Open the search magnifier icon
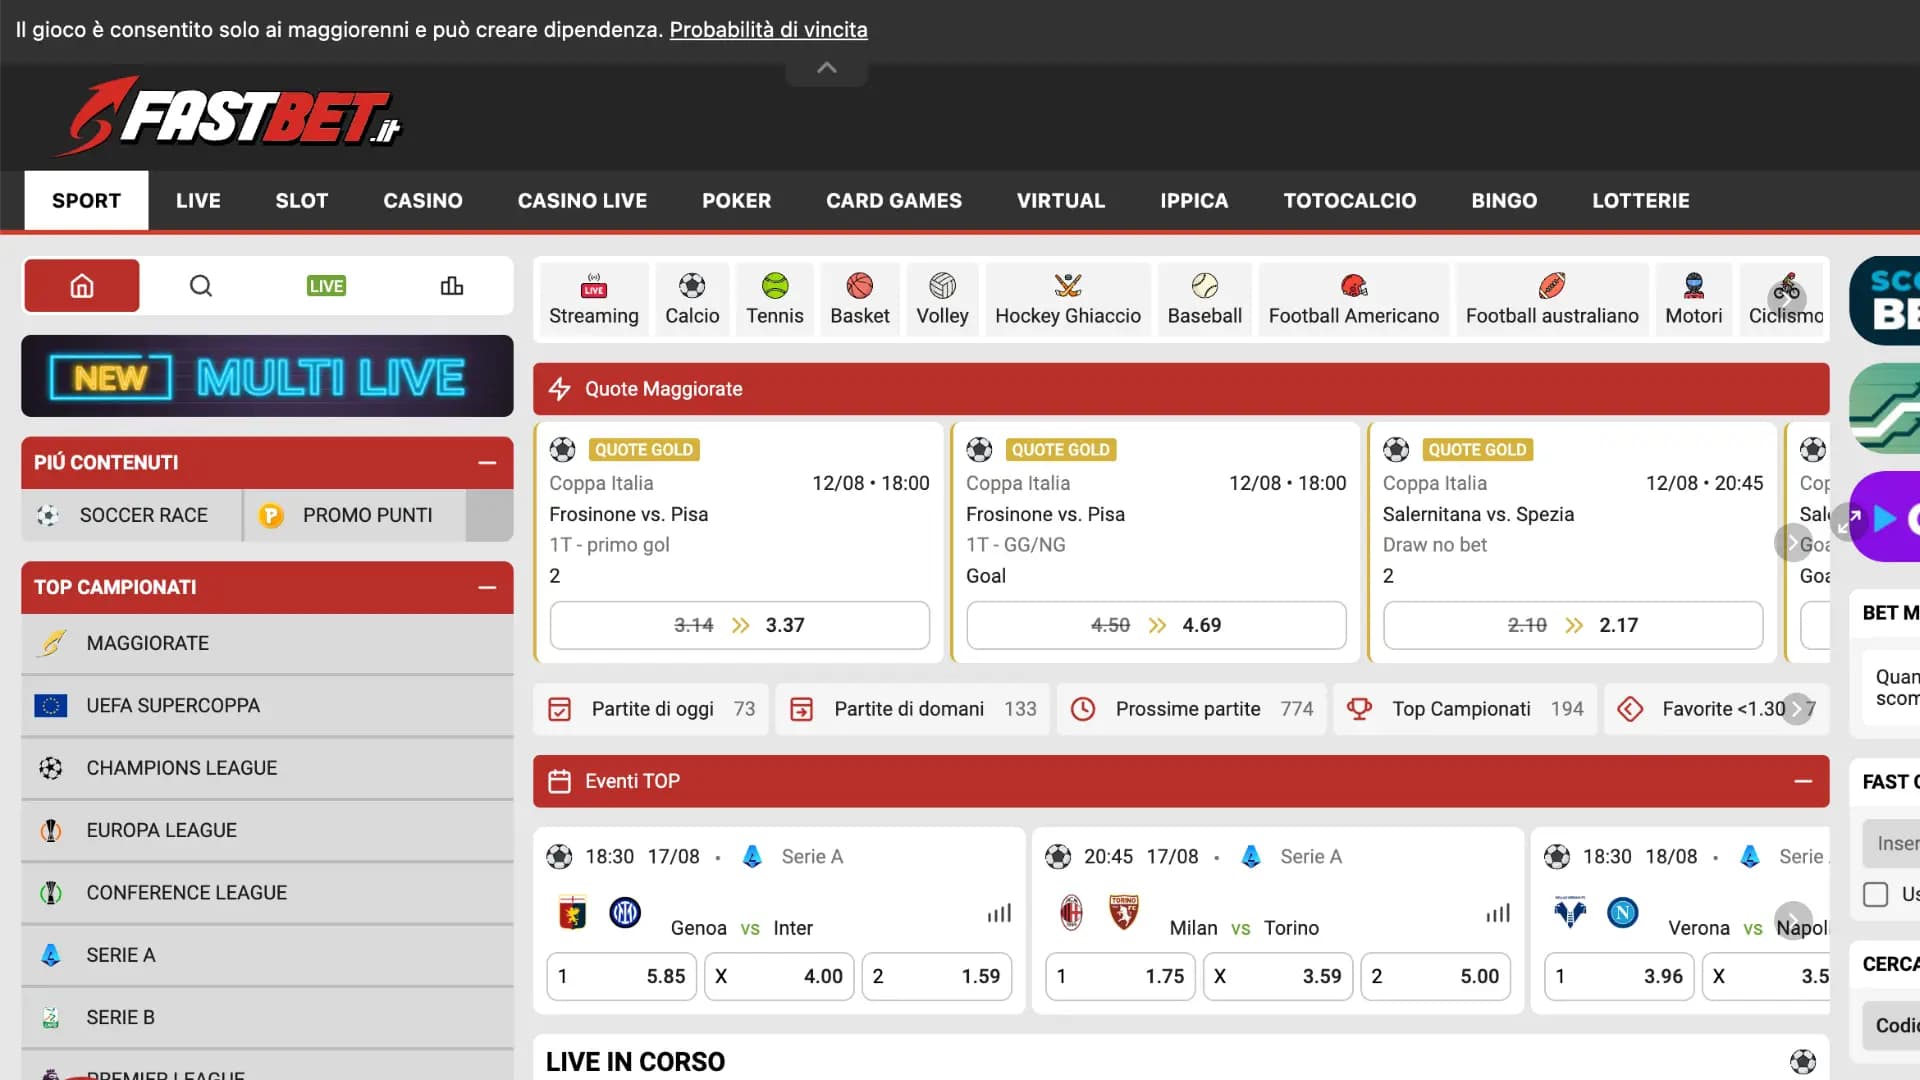1920x1080 pixels. tap(201, 286)
